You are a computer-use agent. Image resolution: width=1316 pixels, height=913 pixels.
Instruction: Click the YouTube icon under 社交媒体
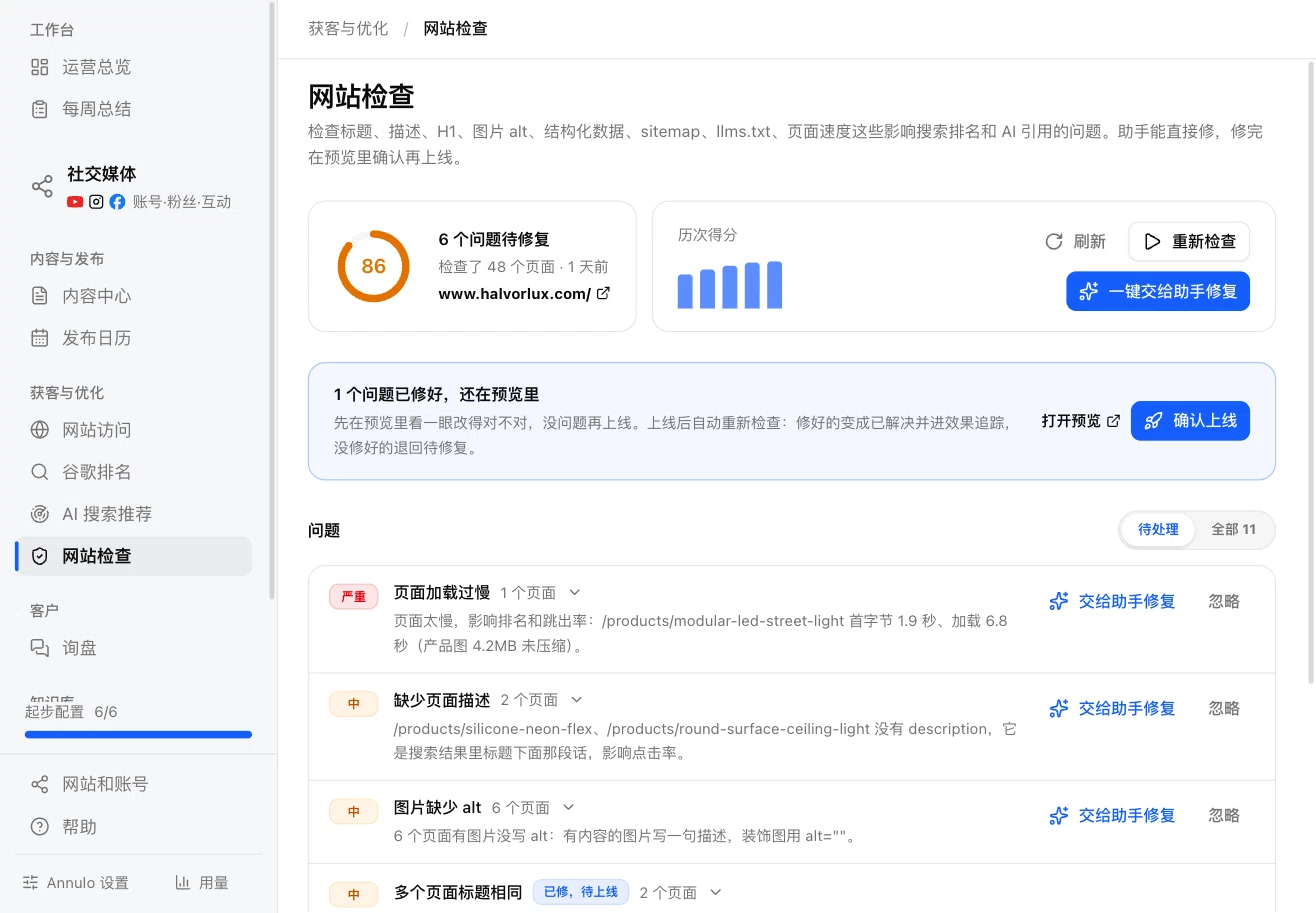pos(75,202)
